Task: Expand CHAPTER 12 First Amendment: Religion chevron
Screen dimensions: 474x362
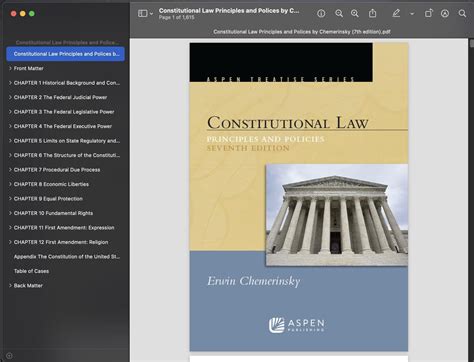Action: [x=10, y=242]
